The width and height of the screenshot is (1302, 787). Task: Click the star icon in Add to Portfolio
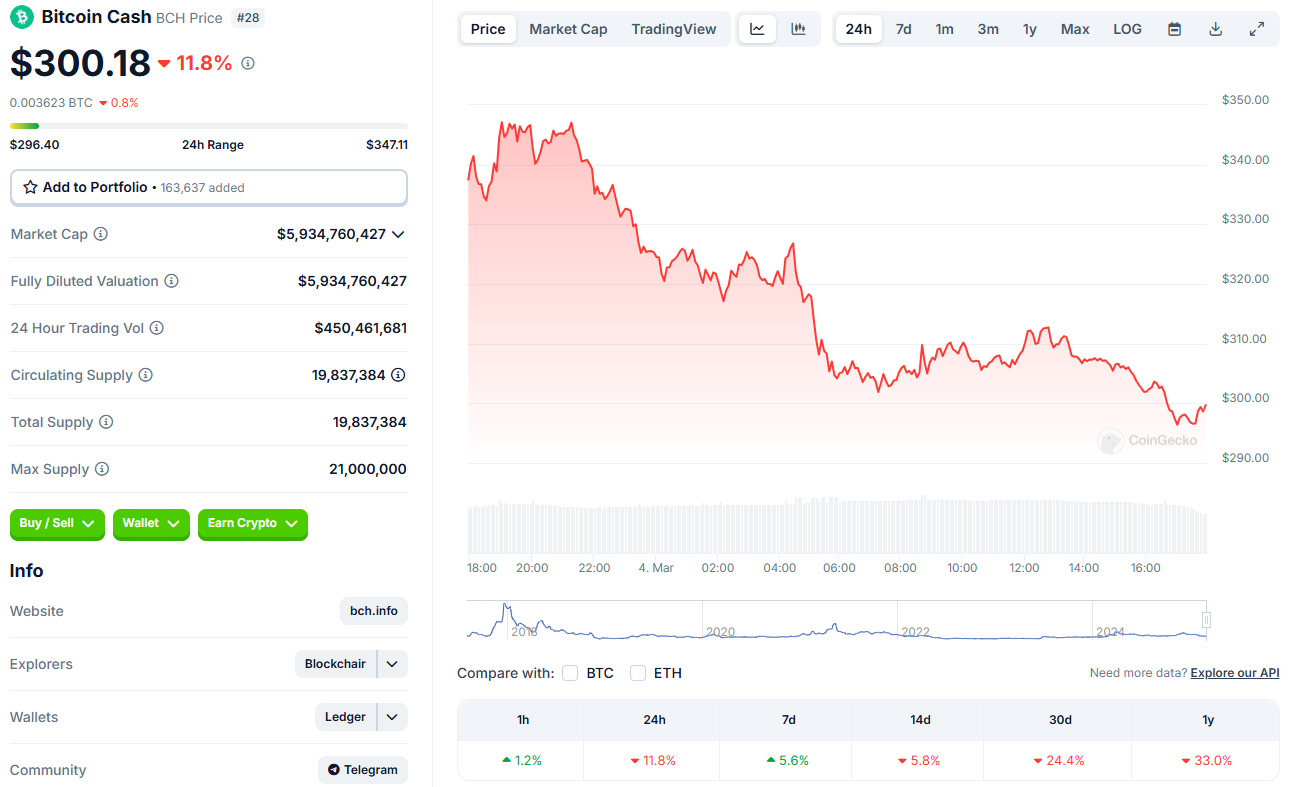pos(30,187)
